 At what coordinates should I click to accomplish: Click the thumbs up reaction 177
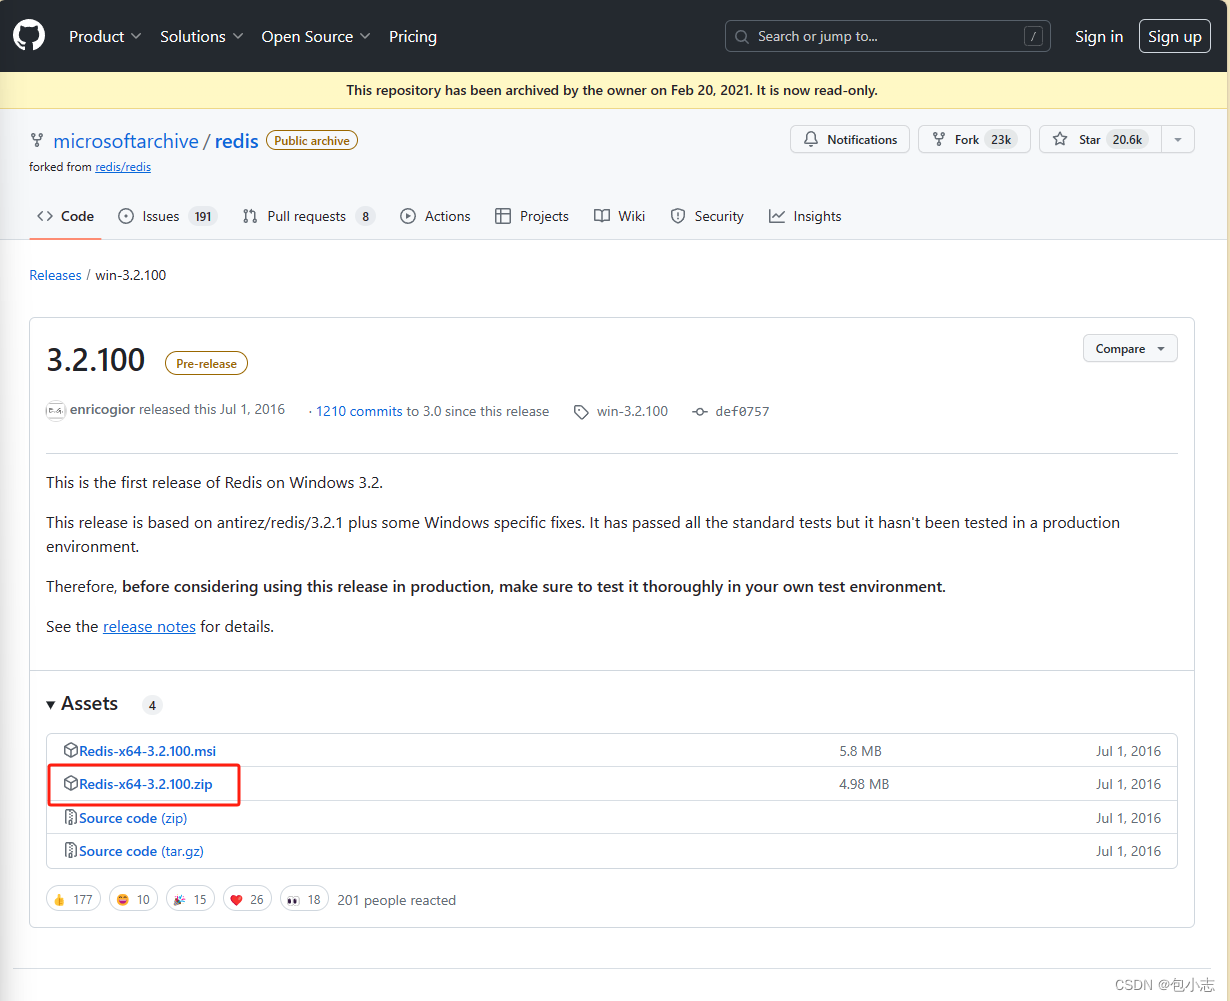click(73, 899)
